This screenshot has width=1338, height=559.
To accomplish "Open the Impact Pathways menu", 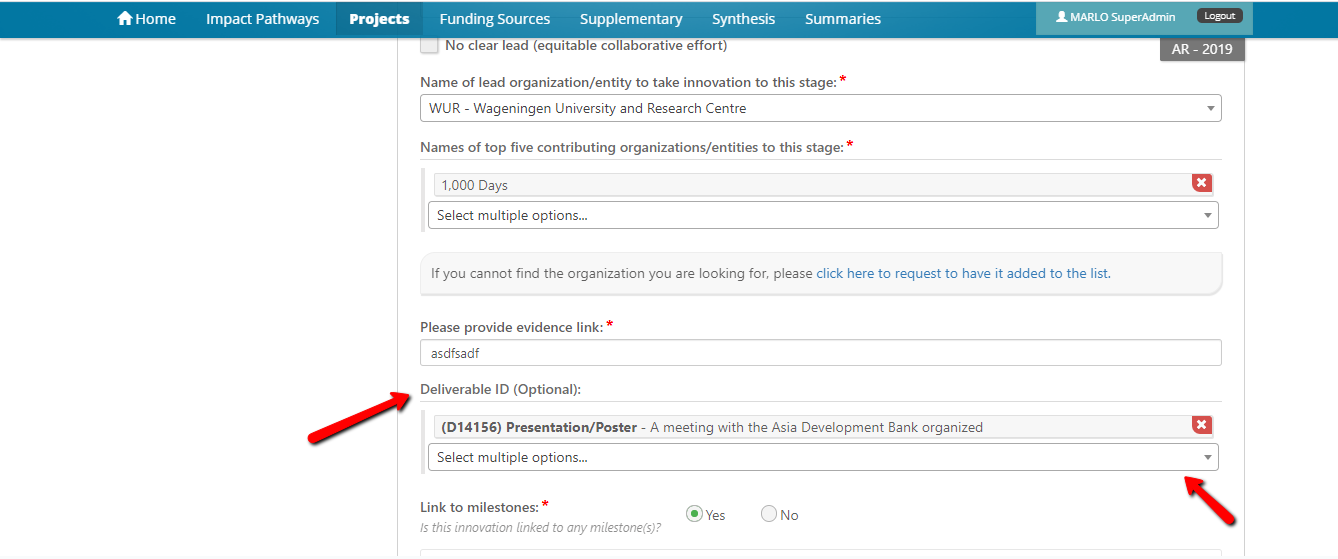I will pos(262,19).
